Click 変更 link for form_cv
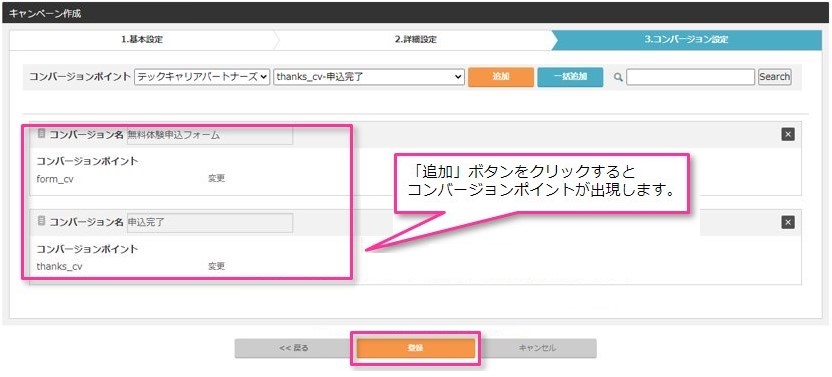 click(216, 178)
